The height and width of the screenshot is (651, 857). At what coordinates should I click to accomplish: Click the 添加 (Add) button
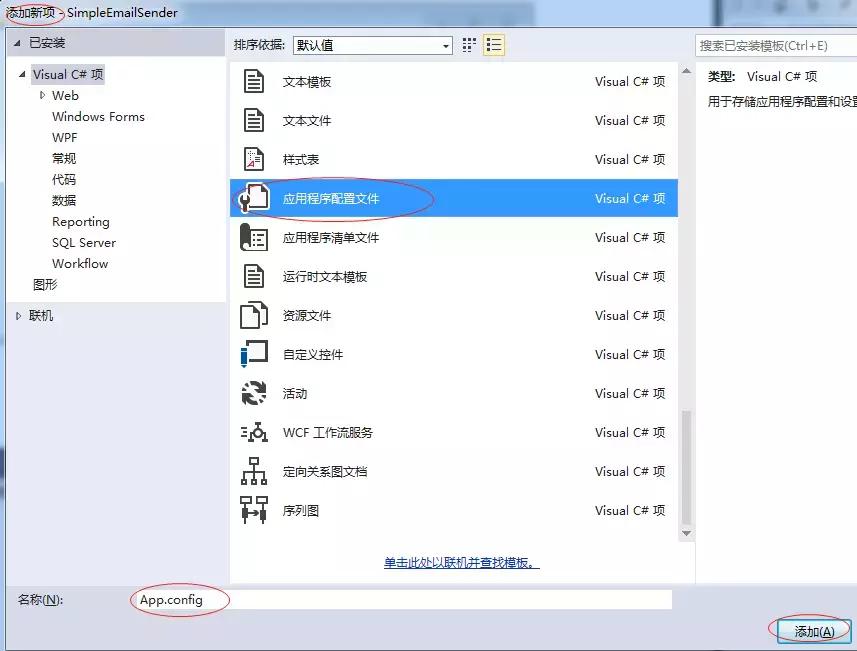(x=812, y=631)
